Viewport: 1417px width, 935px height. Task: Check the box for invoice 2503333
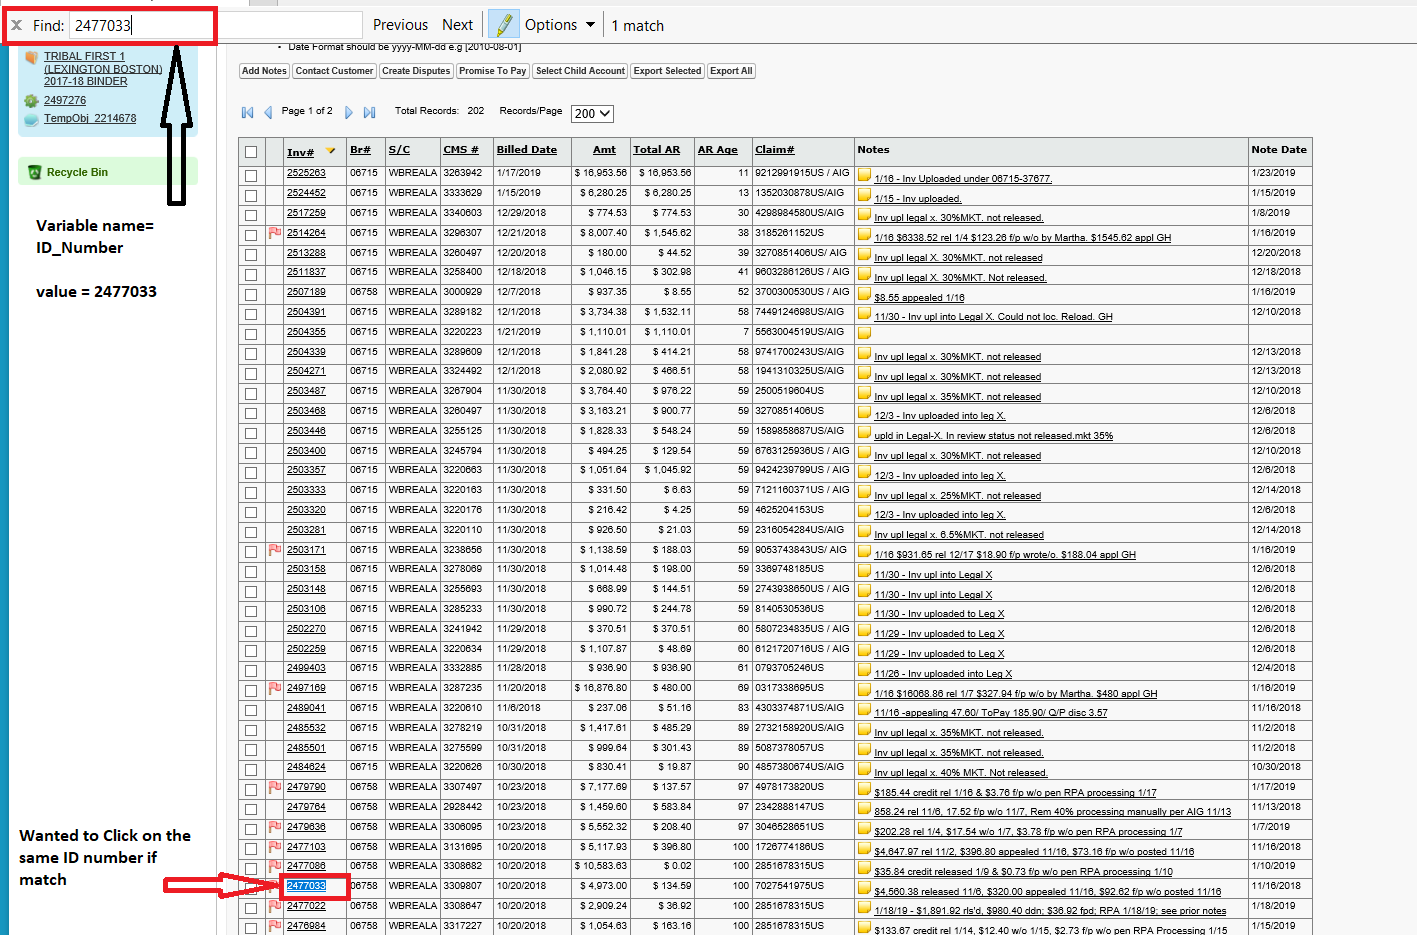click(251, 492)
